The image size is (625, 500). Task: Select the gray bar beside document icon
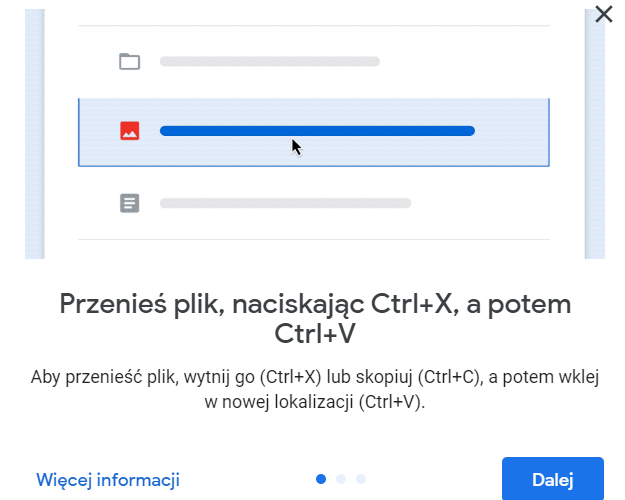[x=285, y=203]
